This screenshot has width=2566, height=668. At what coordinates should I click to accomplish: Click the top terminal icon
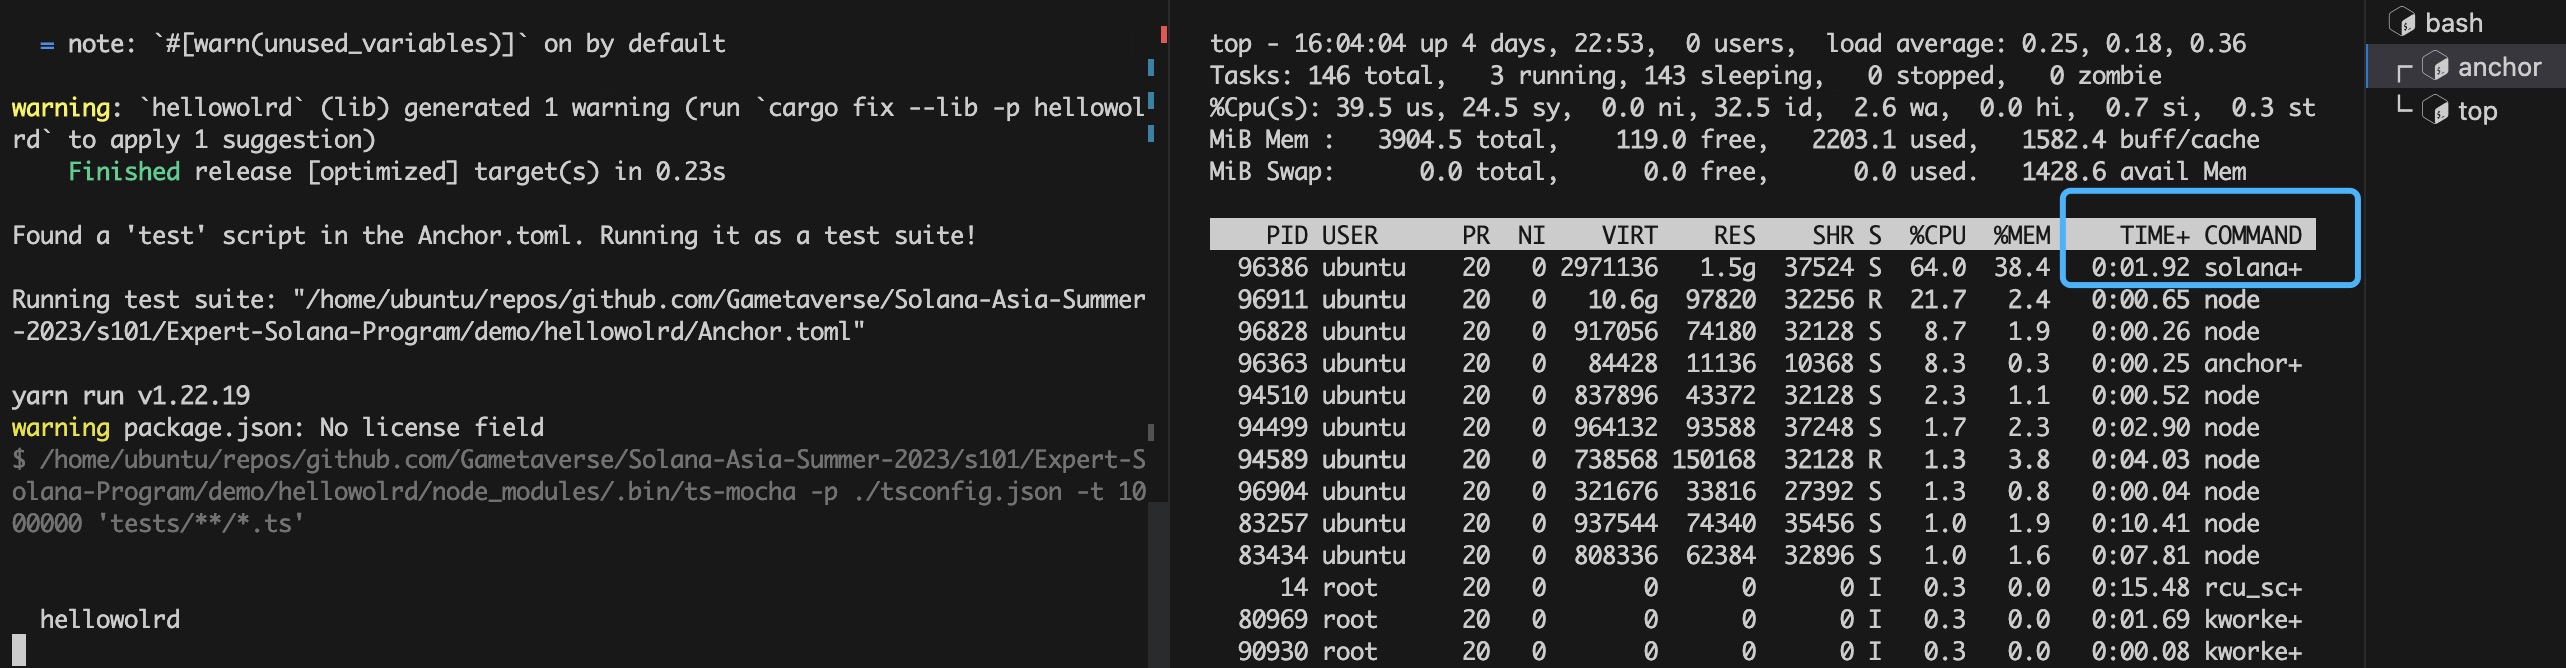pyautogui.click(x=2435, y=111)
